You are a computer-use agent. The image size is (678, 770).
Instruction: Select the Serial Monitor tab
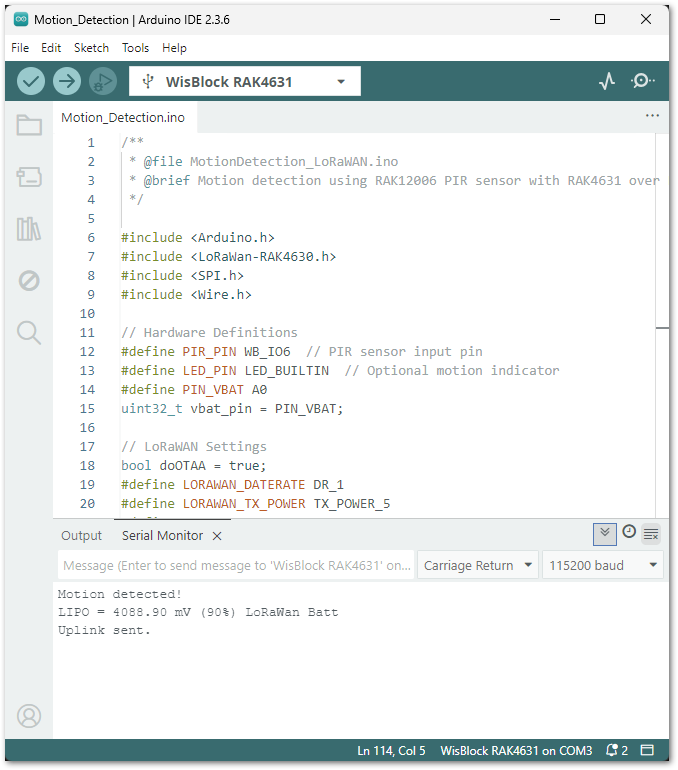click(x=163, y=536)
